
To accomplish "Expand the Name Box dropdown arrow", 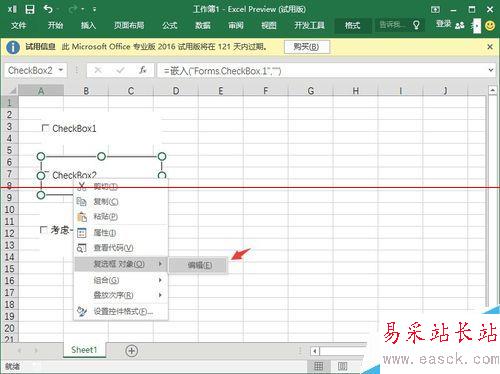I will click(61, 70).
